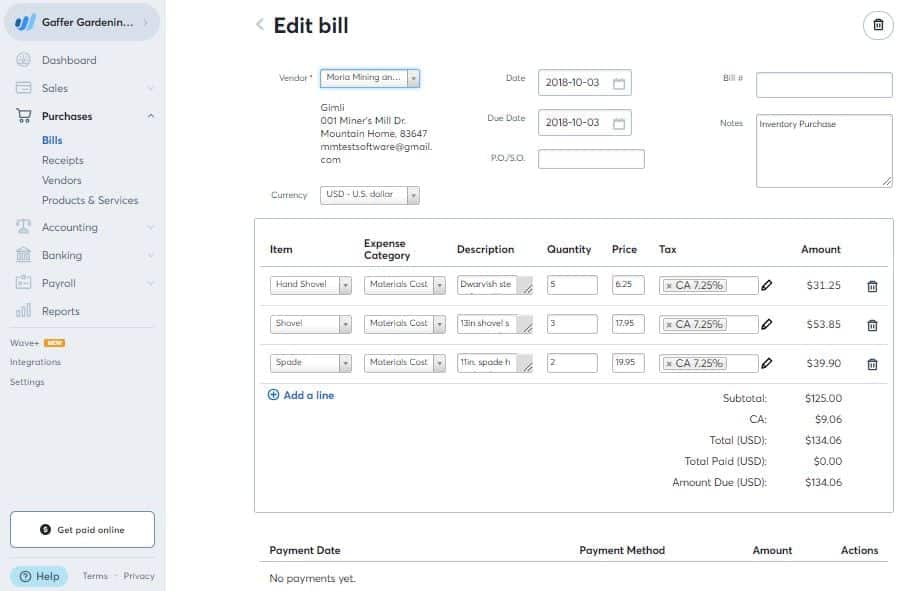Open the Date calendar picker icon

click(619, 84)
